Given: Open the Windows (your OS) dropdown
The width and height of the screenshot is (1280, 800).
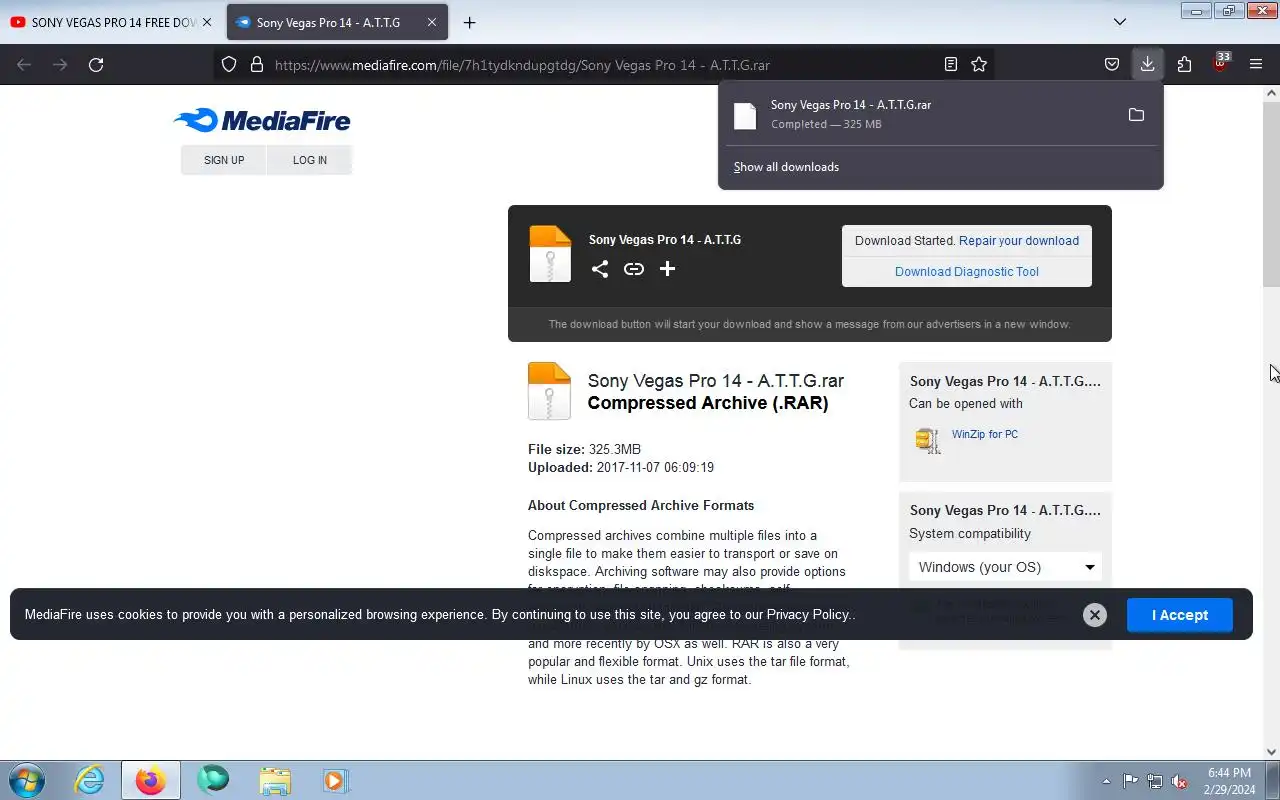Looking at the screenshot, I should (1005, 567).
